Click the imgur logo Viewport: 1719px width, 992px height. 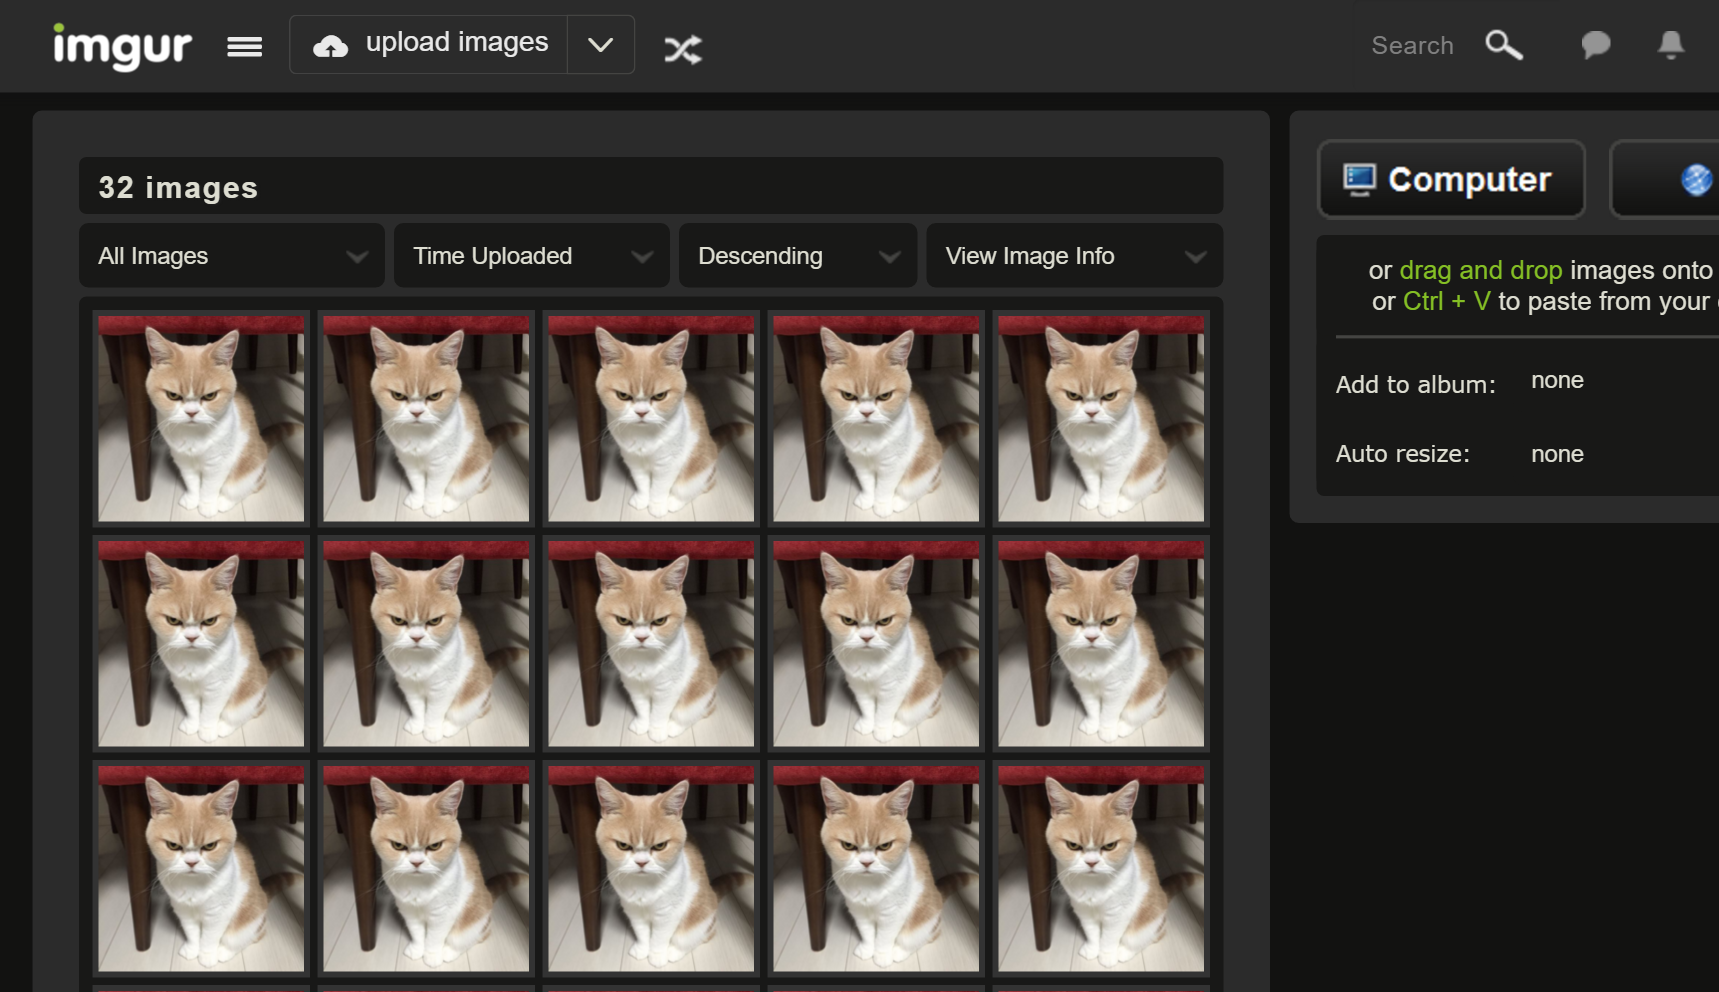pos(122,46)
